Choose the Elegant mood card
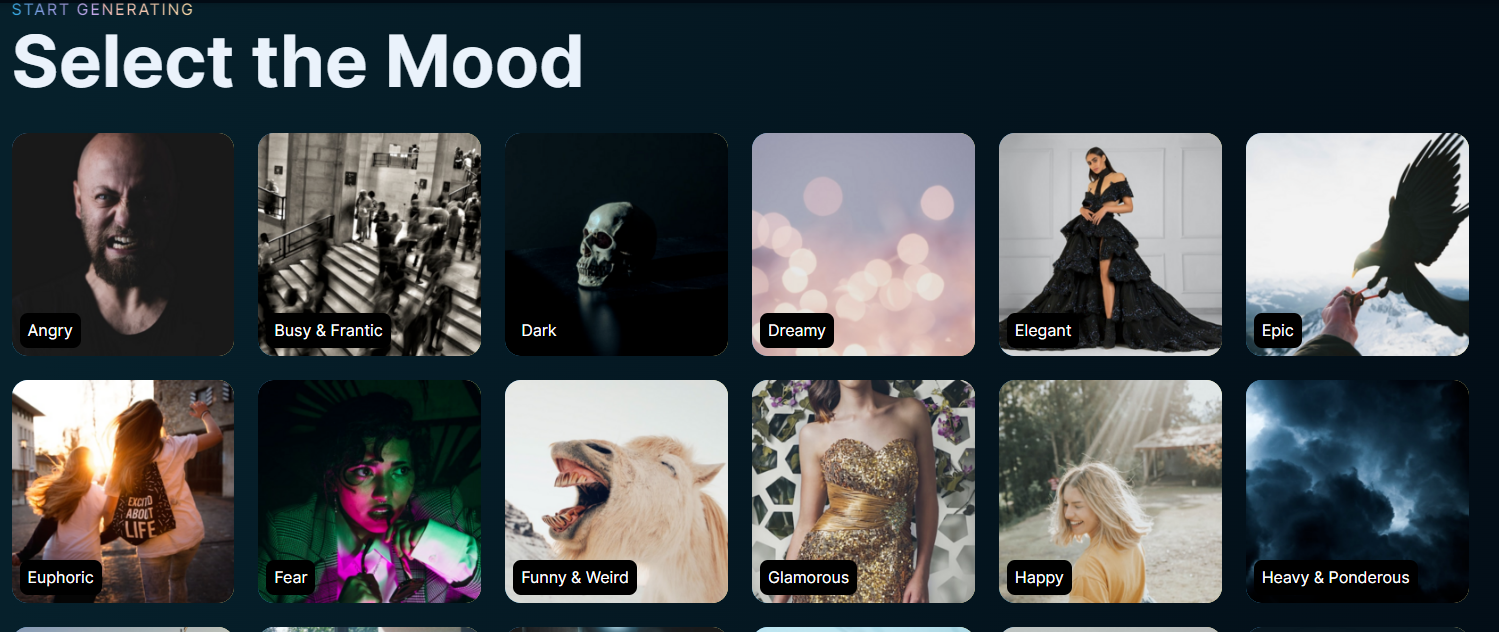 tap(1110, 244)
